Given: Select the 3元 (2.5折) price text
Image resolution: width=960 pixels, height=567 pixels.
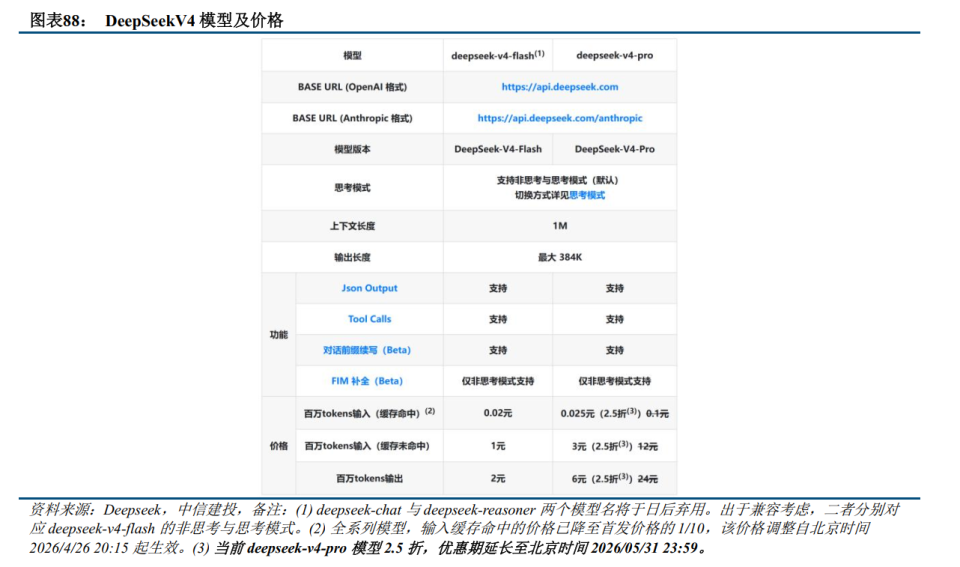Looking at the screenshot, I should click(x=602, y=446).
